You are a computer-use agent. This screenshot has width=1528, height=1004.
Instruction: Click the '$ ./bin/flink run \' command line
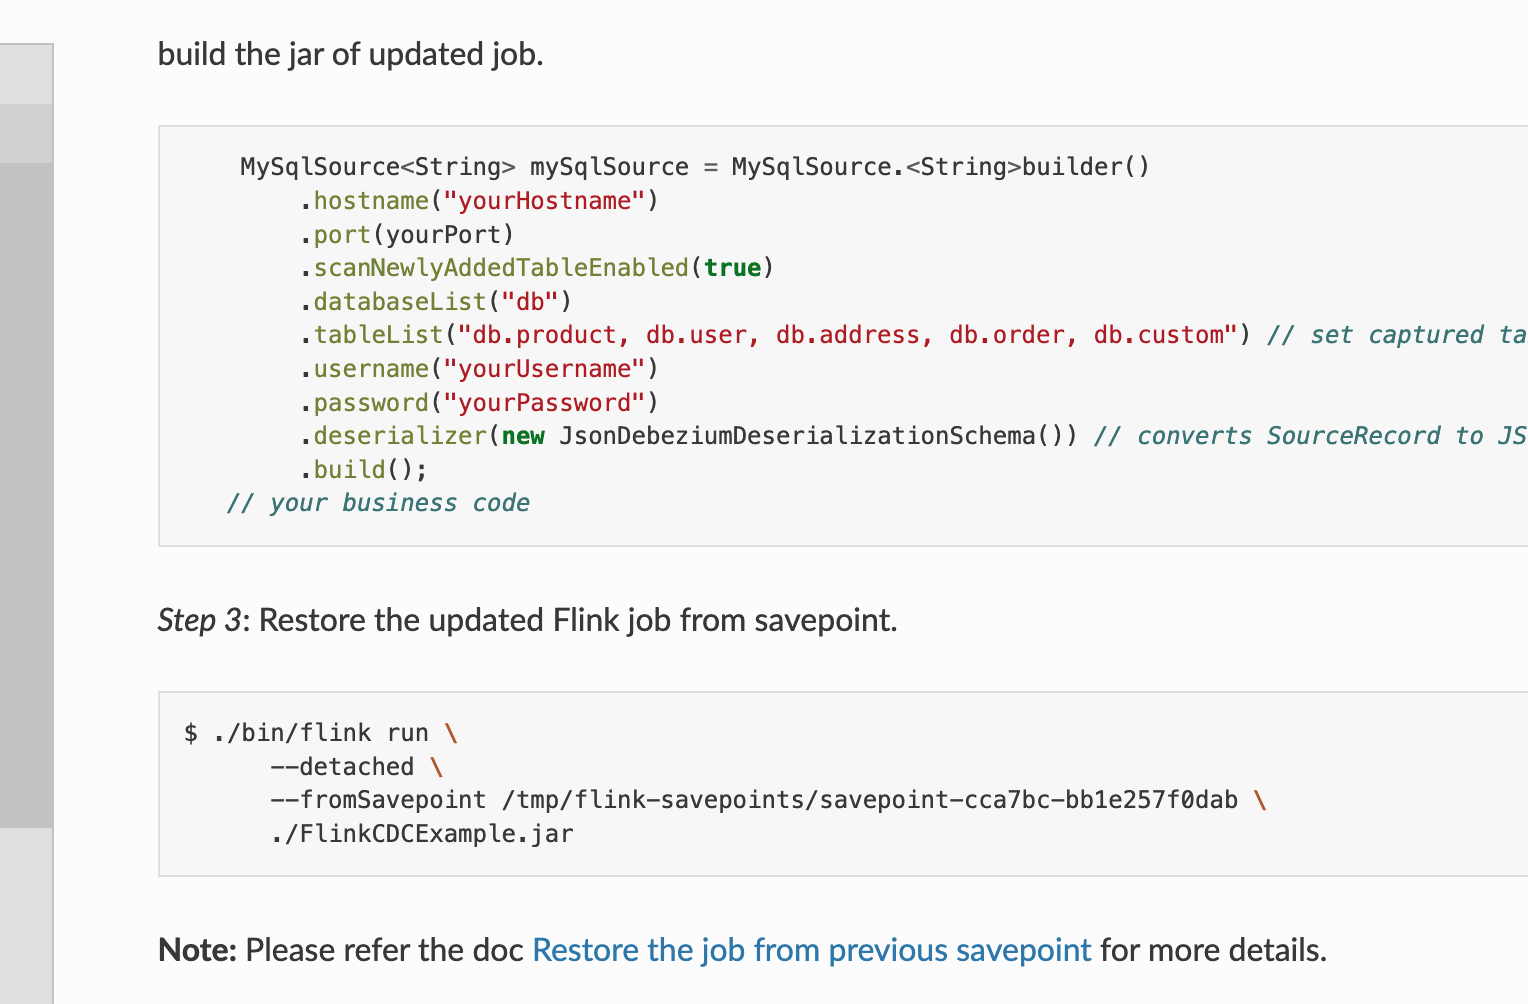(321, 733)
